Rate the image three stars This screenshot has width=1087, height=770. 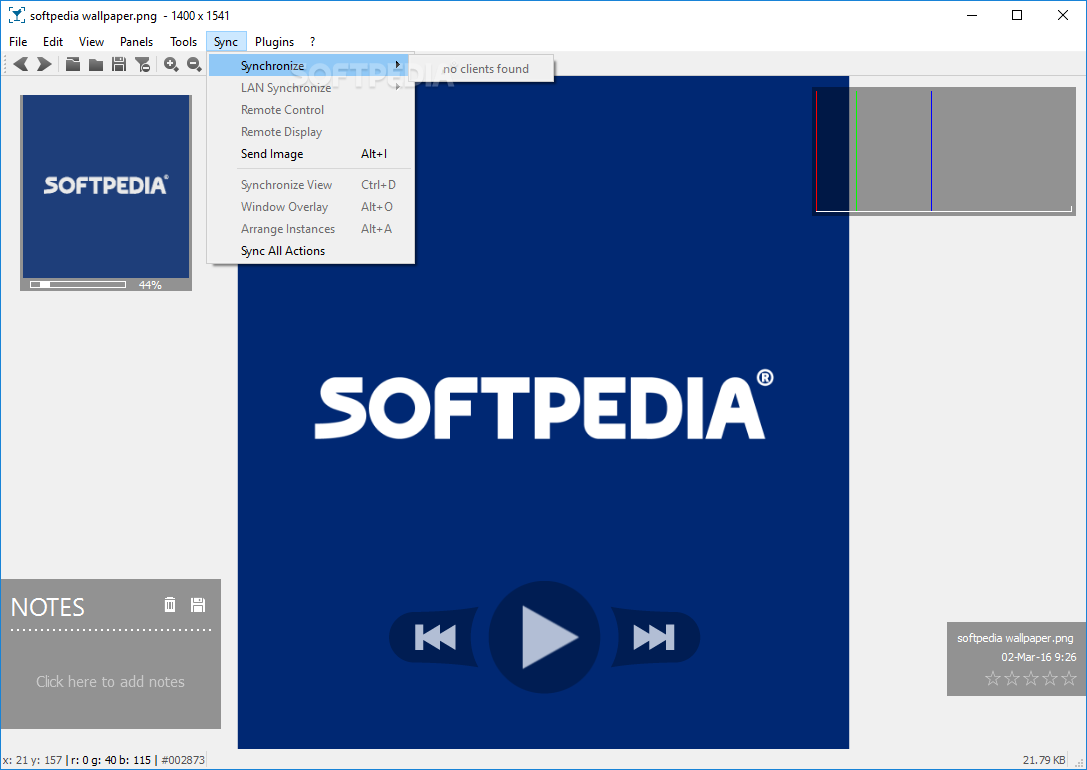click(x=1031, y=678)
